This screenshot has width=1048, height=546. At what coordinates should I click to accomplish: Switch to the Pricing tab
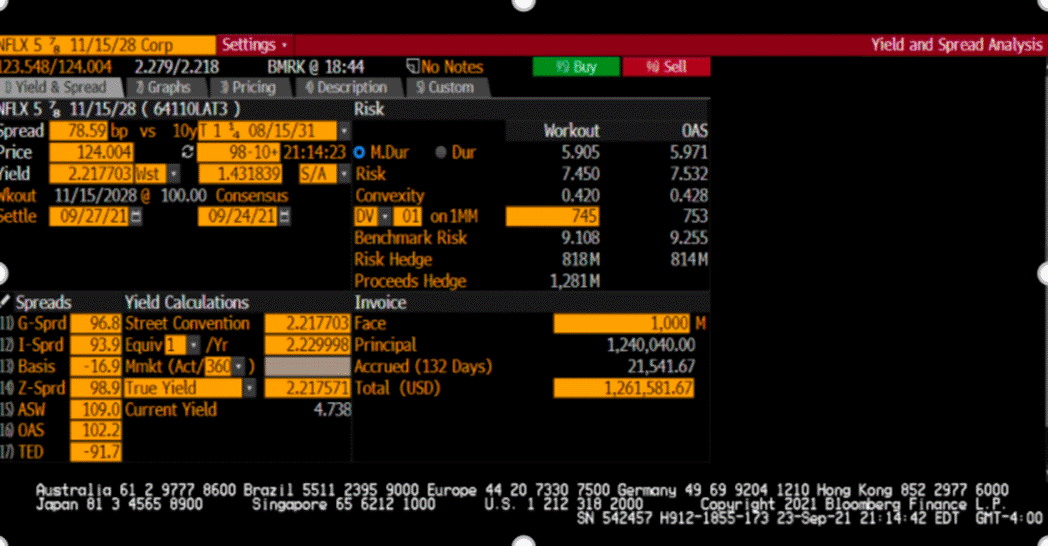[249, 88]
